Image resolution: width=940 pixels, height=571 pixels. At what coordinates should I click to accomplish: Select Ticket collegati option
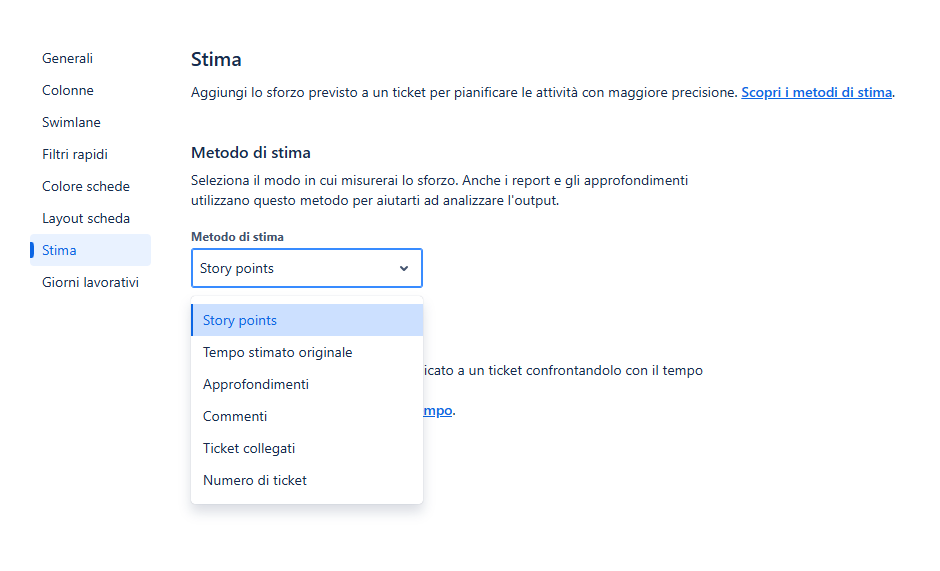(x=307, y=448)
